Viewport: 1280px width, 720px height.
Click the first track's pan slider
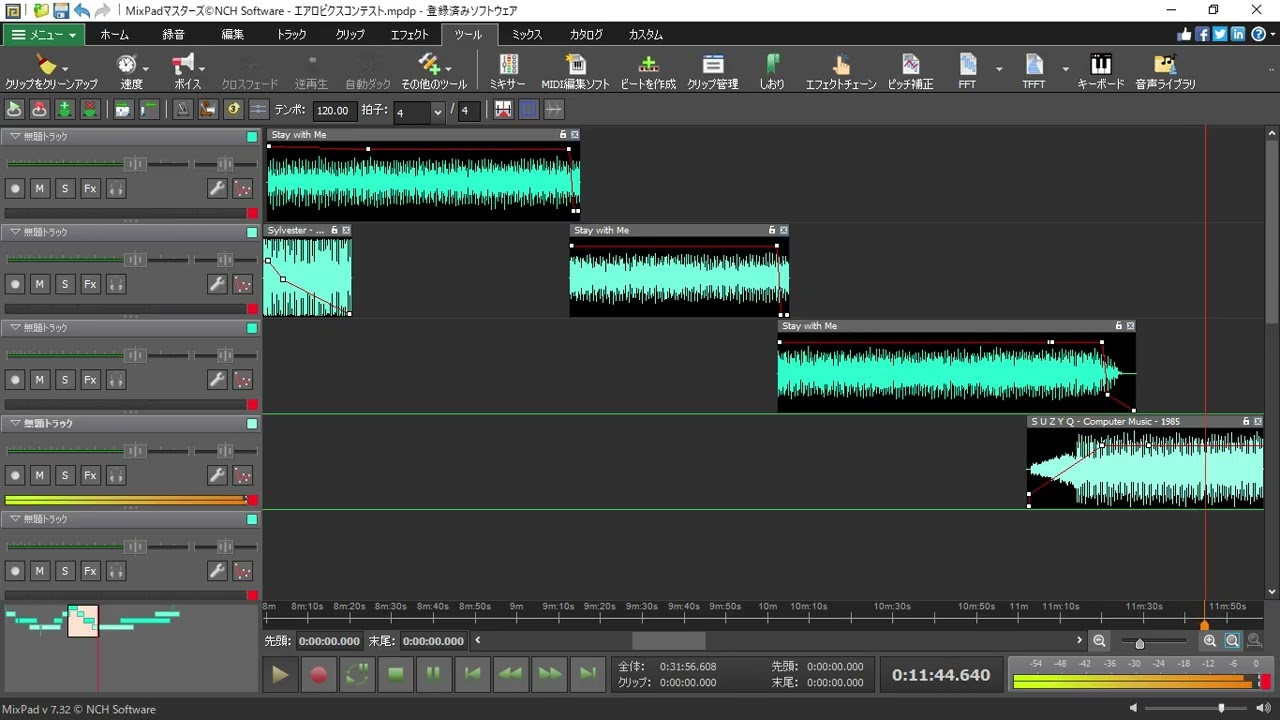tap(225, 164)
